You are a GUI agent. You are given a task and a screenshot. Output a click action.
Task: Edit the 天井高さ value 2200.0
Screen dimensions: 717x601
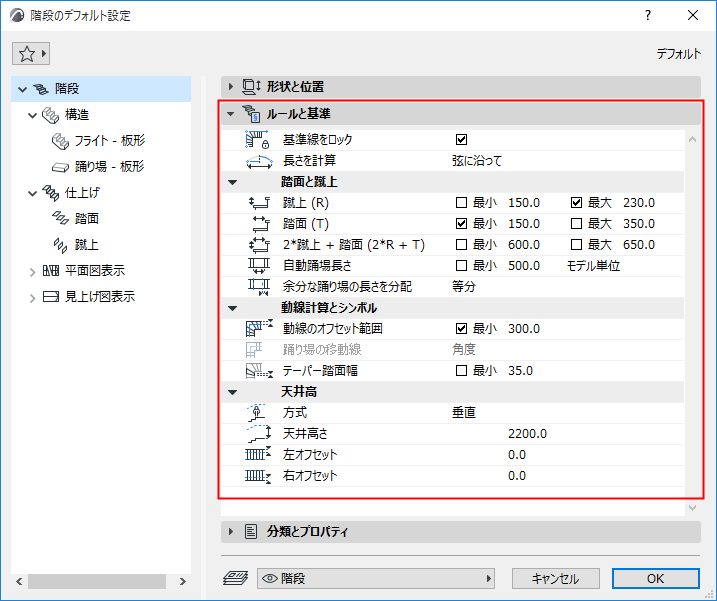tap(527, 434)
